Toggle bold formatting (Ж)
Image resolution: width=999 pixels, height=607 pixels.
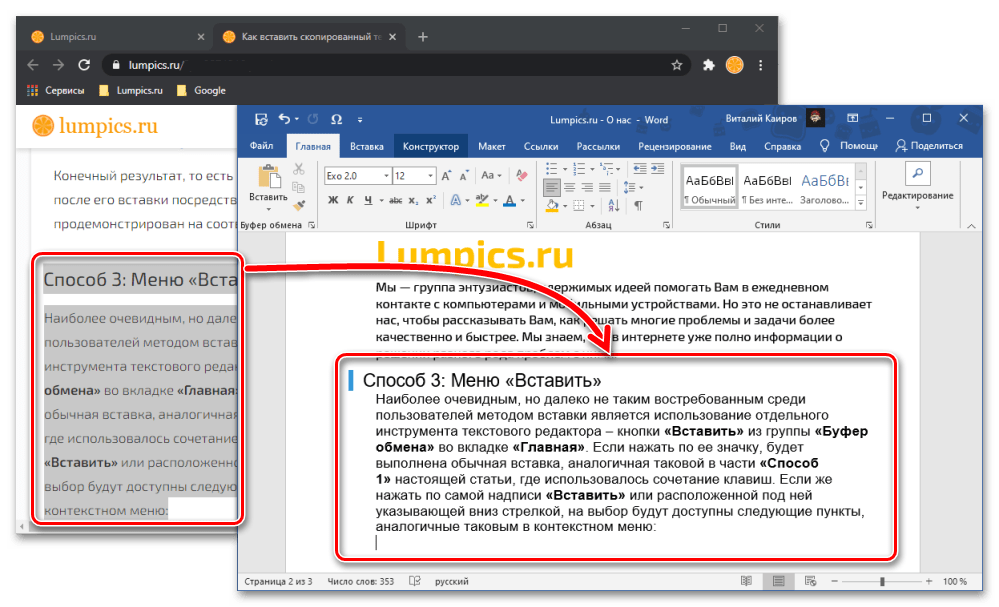[x=333, y=200]
